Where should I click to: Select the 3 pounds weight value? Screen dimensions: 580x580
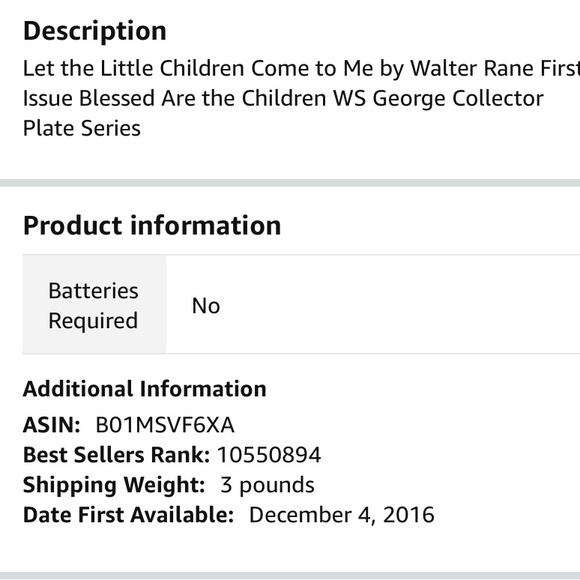point(267,485)
